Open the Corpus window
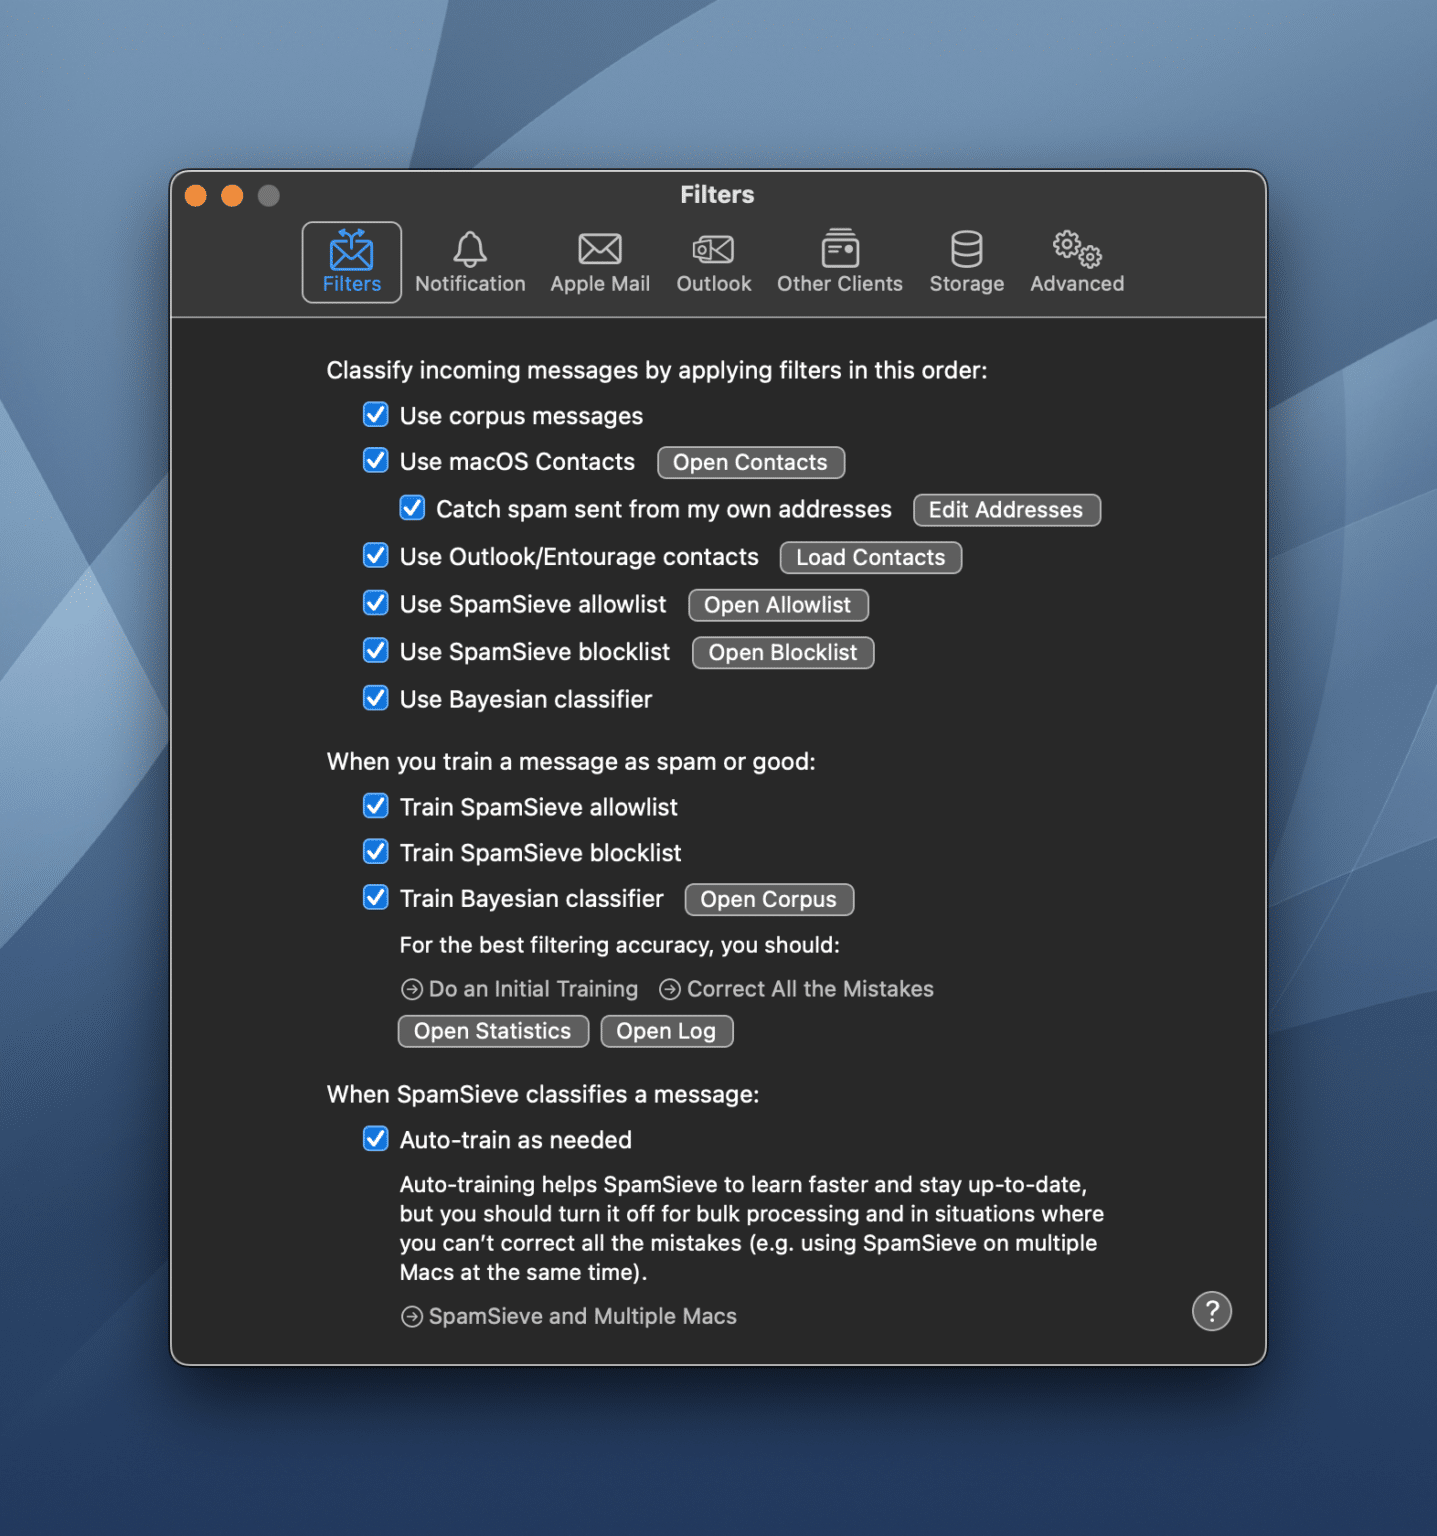The width and height of the screenshot is (1437, 1536). 768,898
